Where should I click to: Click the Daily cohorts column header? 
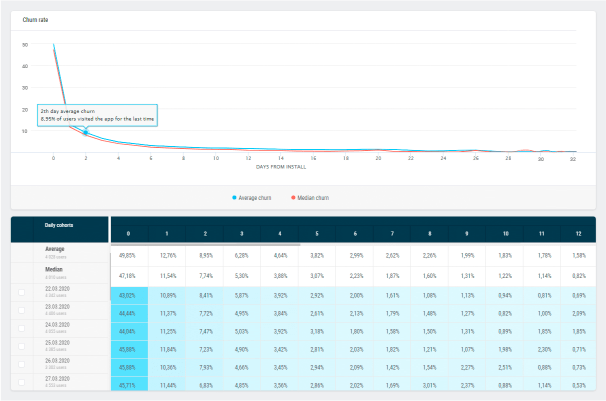tap(58, 226)
